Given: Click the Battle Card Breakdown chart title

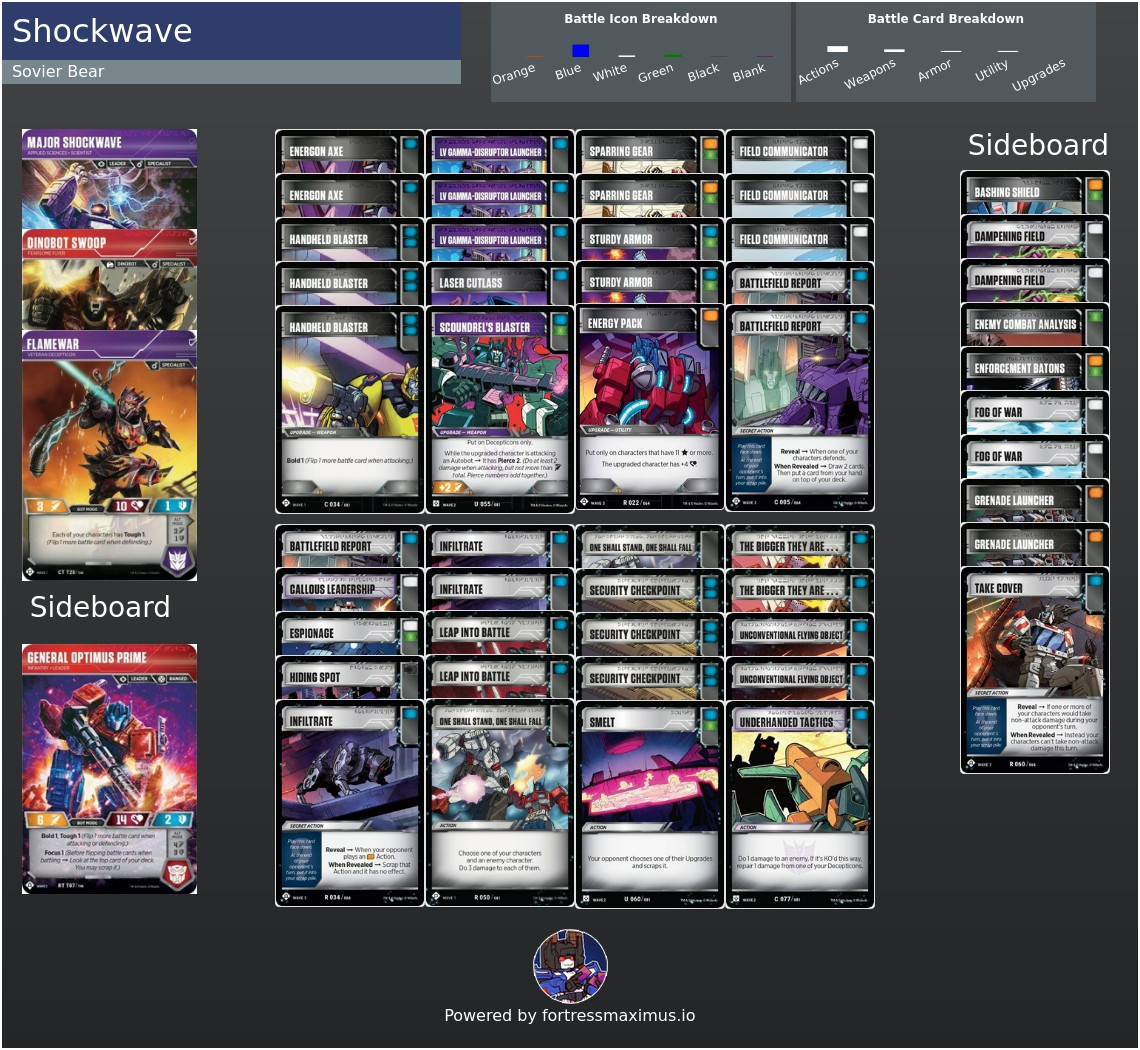Looking at the screenshot, I should pos(945,19).
